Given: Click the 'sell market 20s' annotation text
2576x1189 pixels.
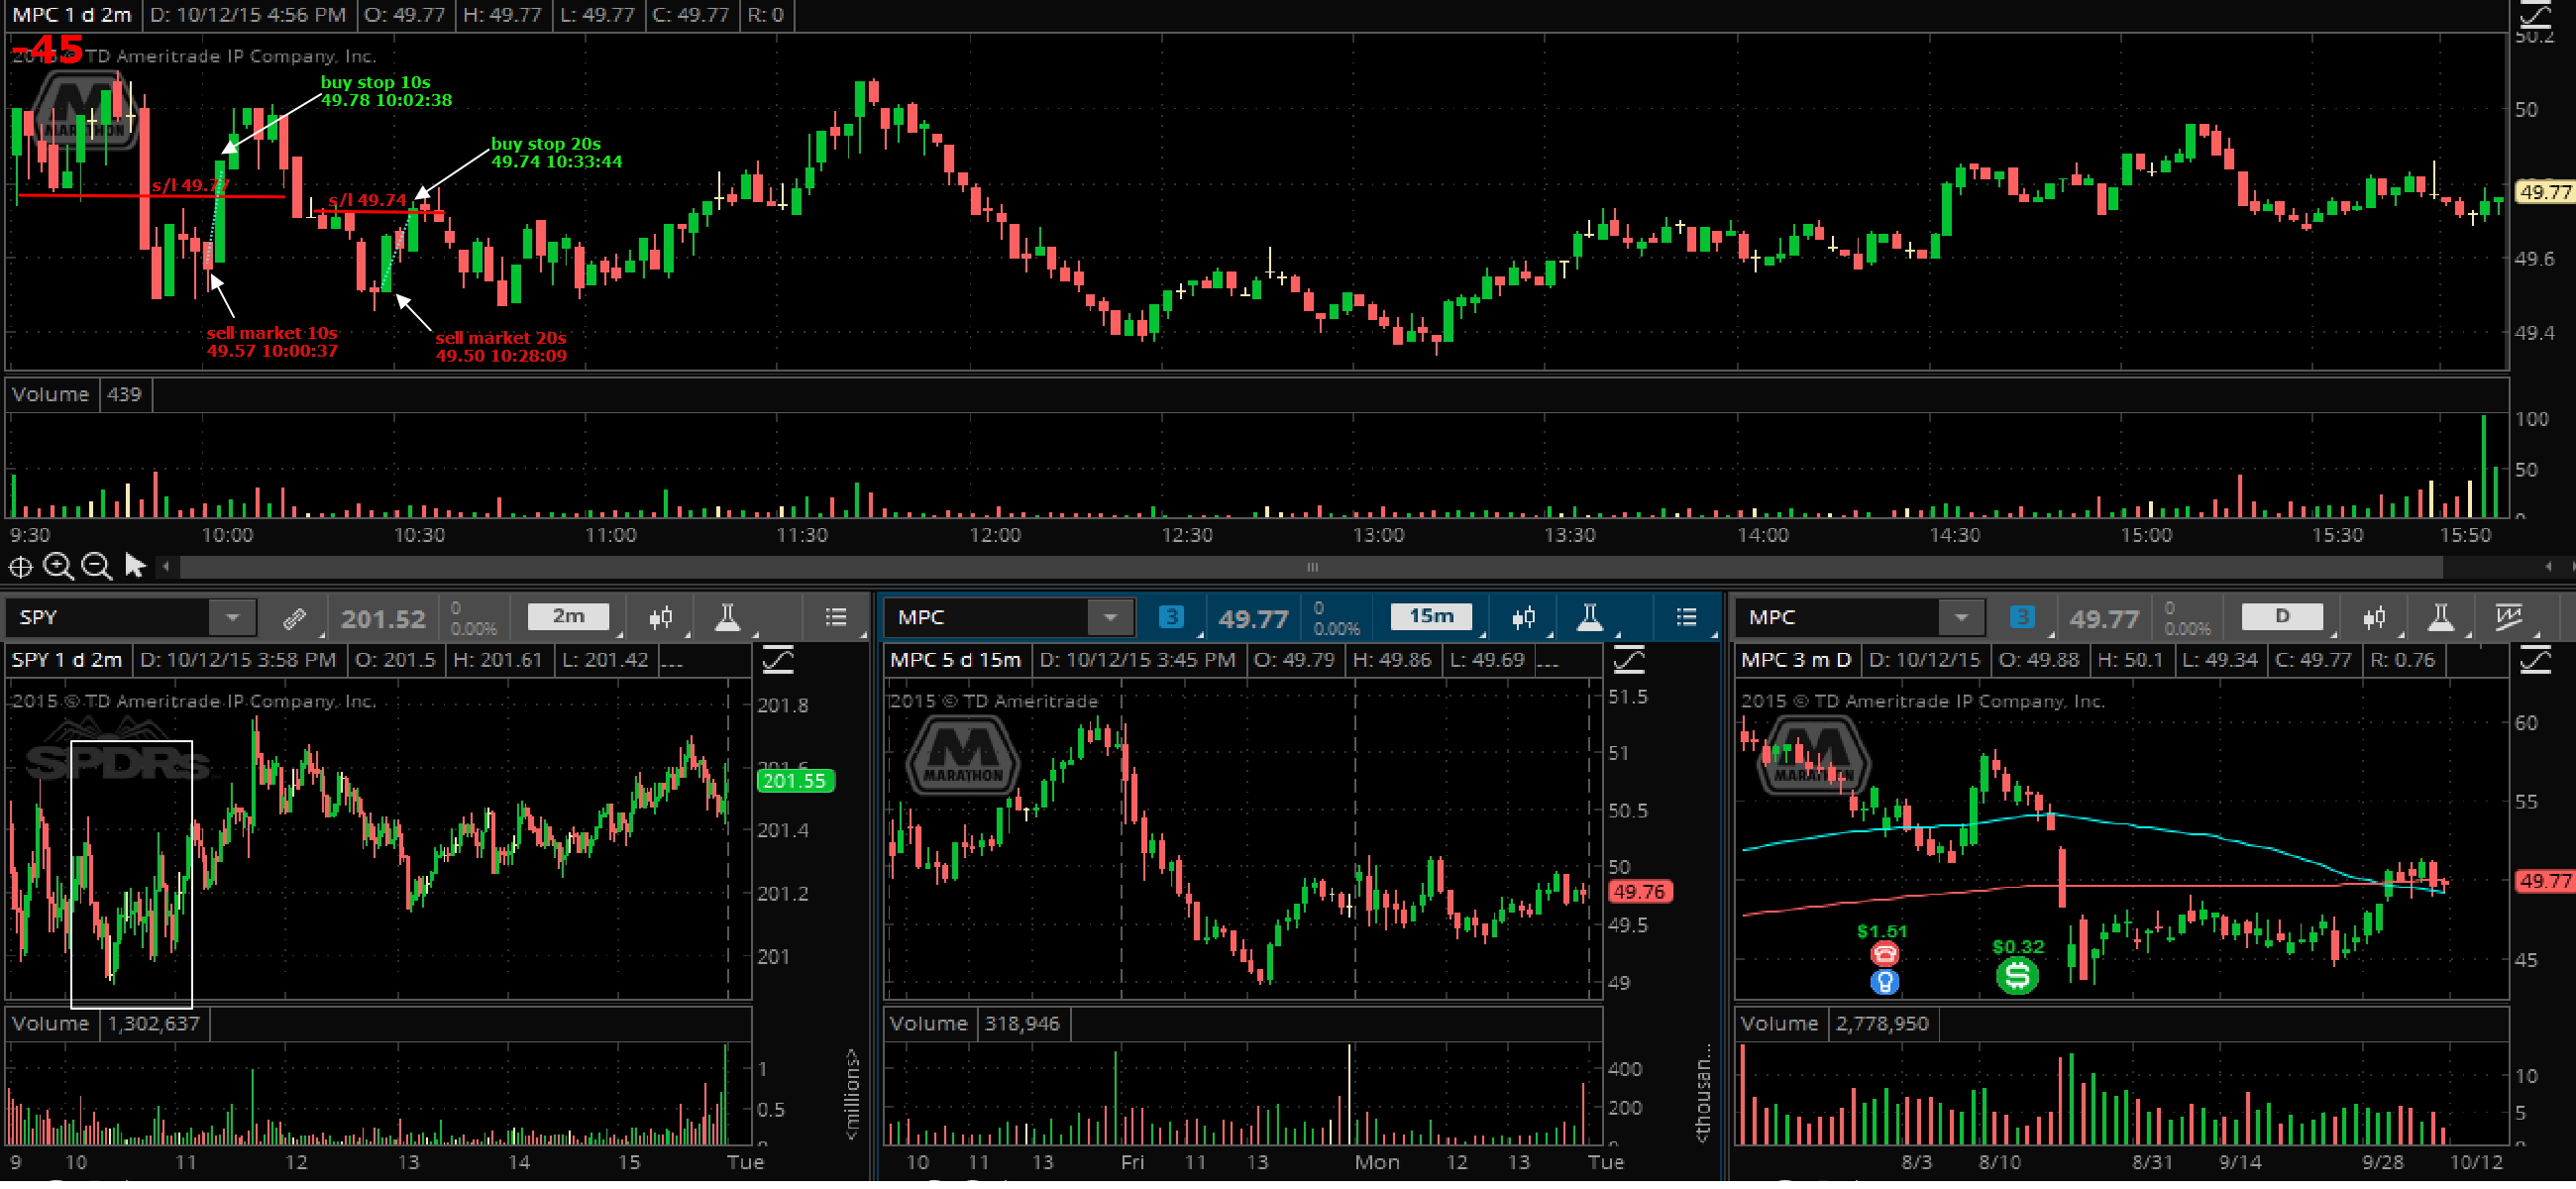Looking at the screenshot, I should [501, 340].
